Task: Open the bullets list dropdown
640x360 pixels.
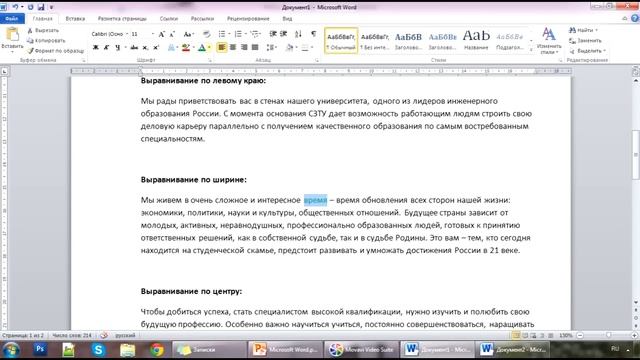Action: pos(229,34)
